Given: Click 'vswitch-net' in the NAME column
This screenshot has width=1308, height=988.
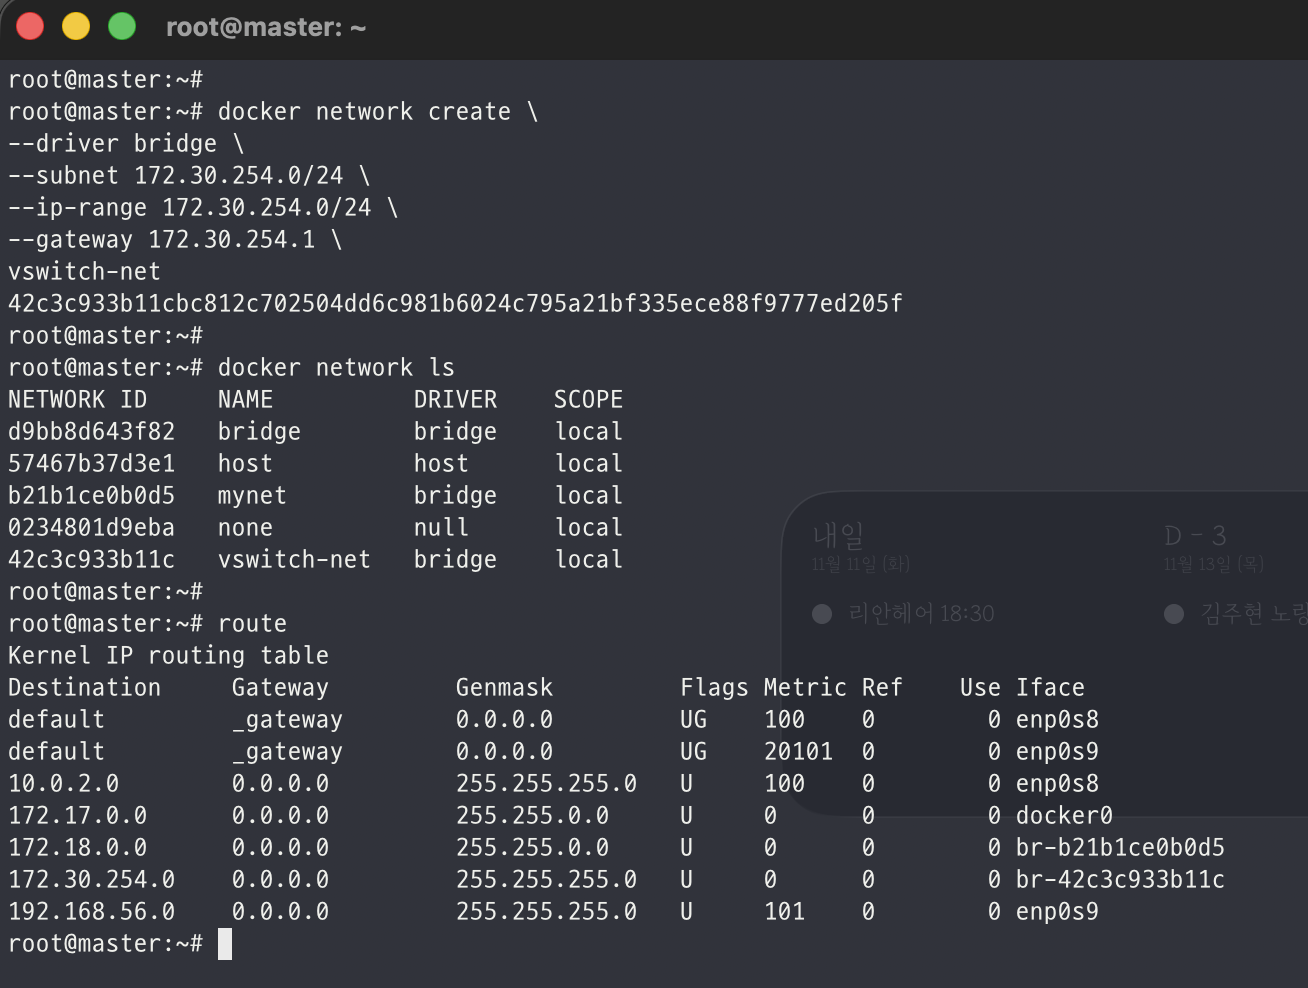Looking at the screenshot, I should pyautogui.click(x=294, y=560).
